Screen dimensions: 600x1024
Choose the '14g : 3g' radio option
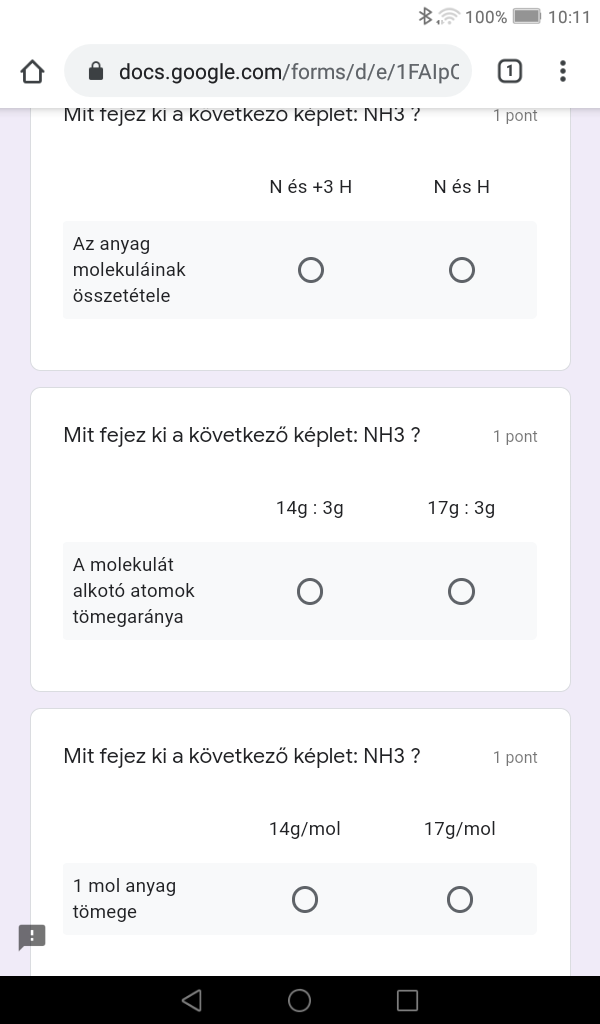[x=310, y=592]
